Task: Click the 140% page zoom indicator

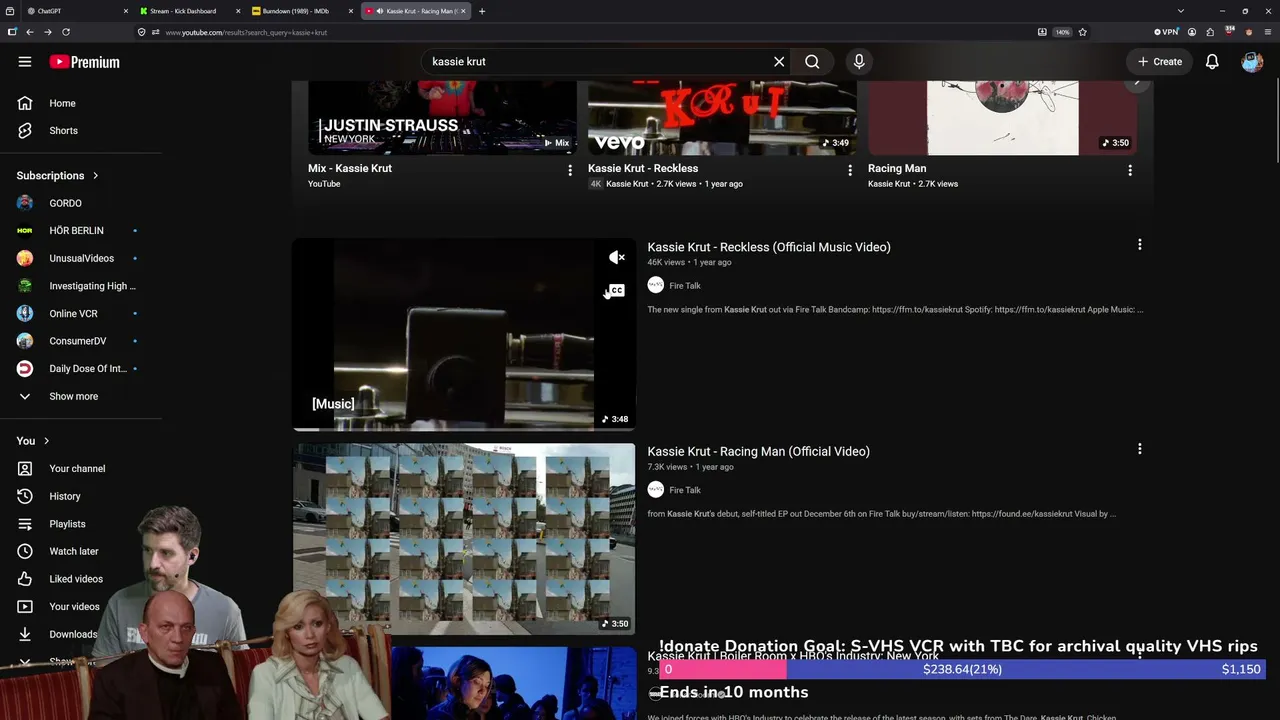Action: click(x=1062, y=32)
